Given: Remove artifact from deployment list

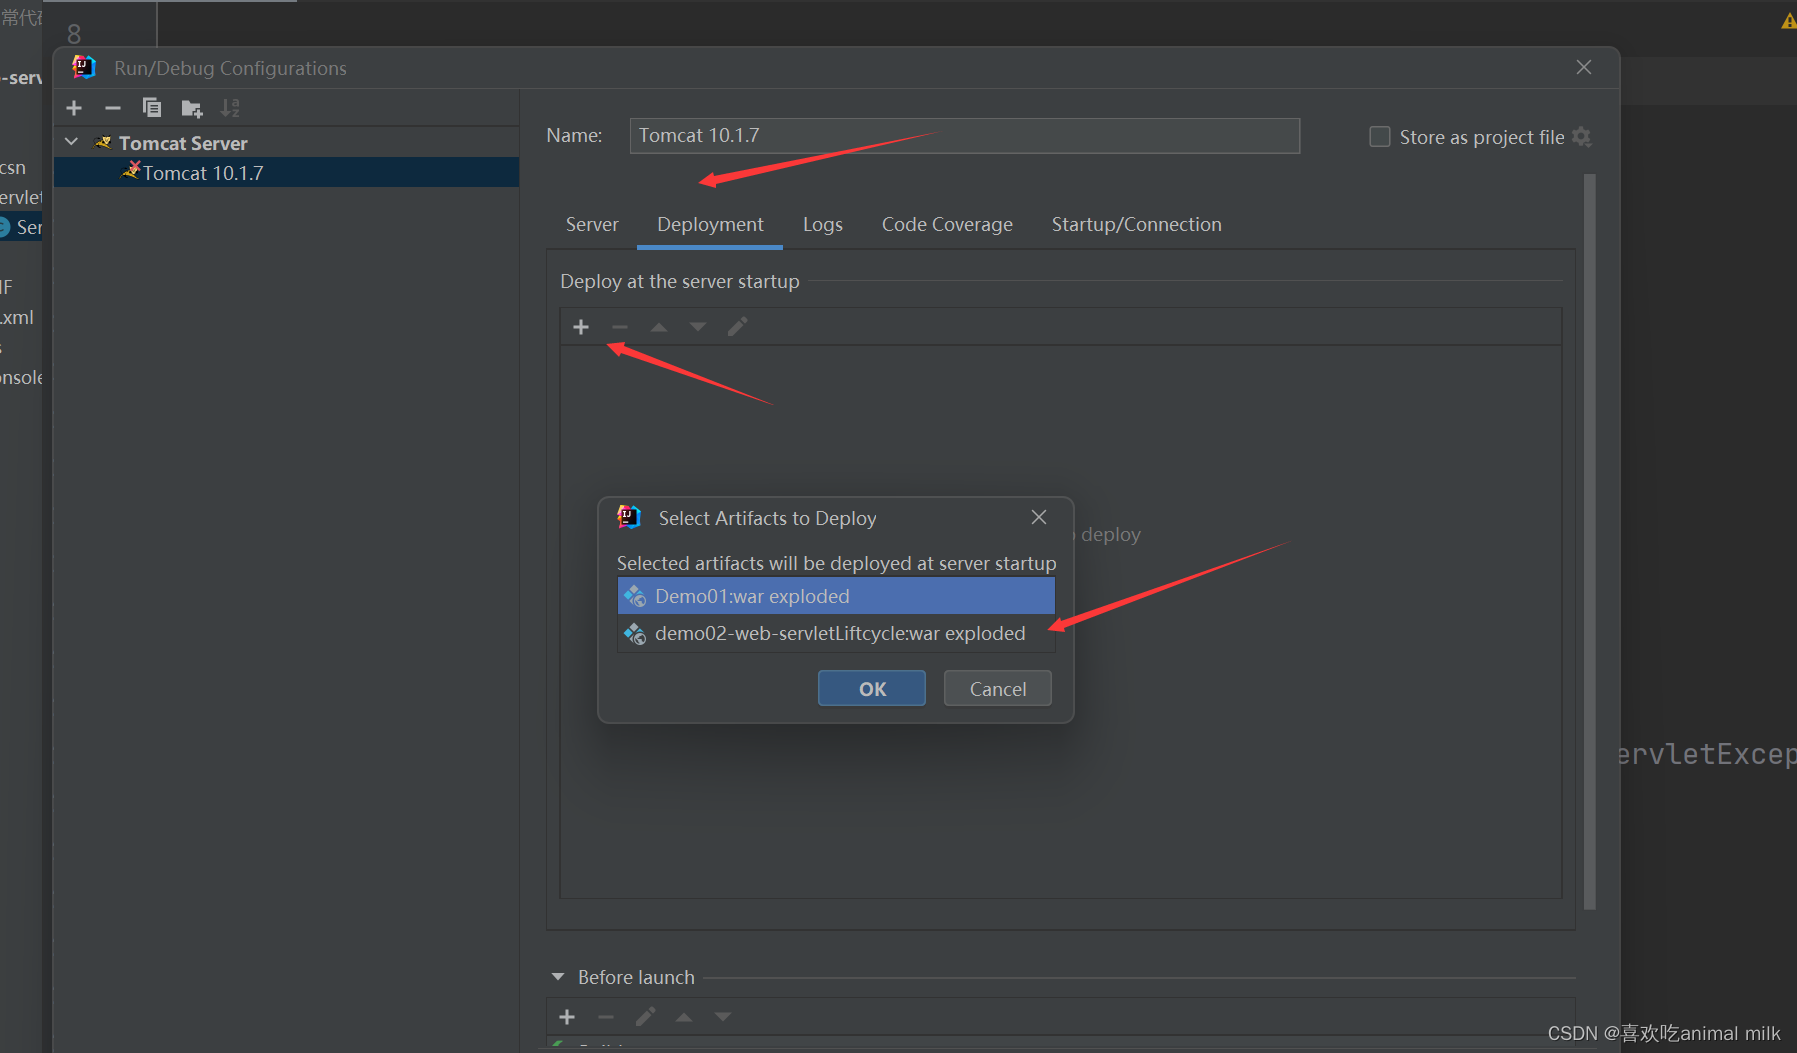Looking at the screenshot, I should point(619,326).
